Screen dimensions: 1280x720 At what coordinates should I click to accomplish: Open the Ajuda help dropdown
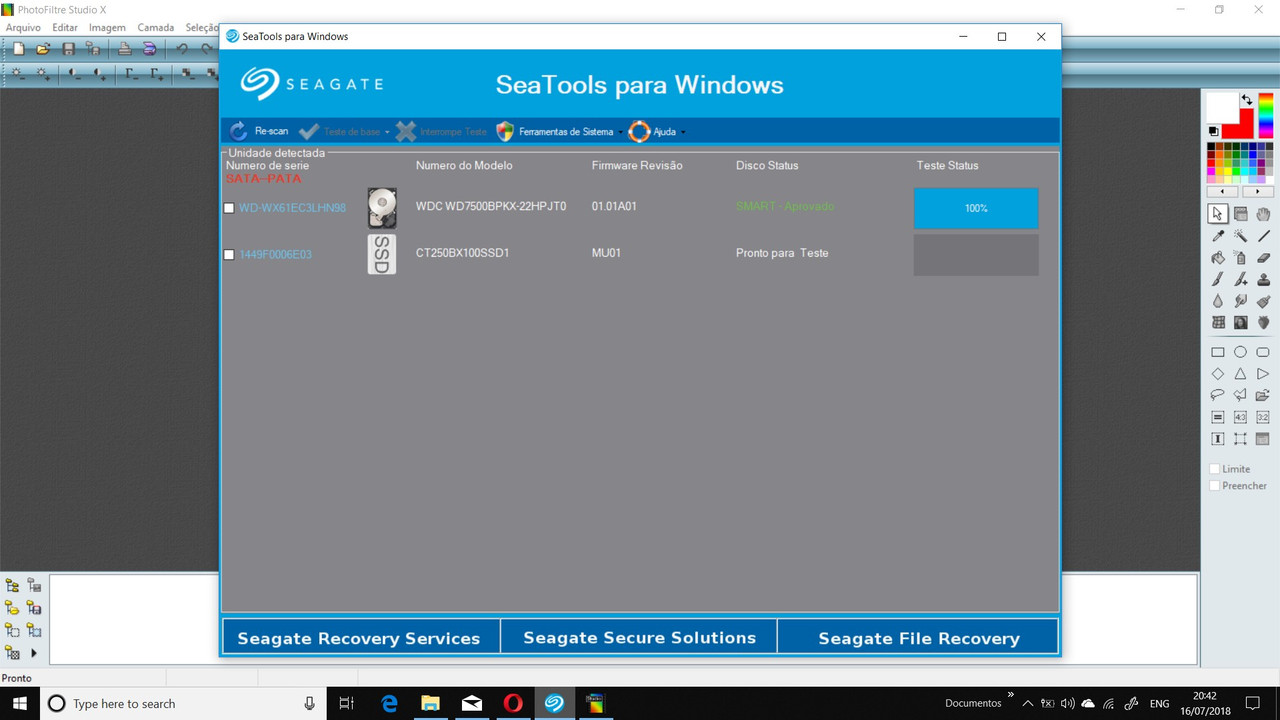[x=657, y=131]
